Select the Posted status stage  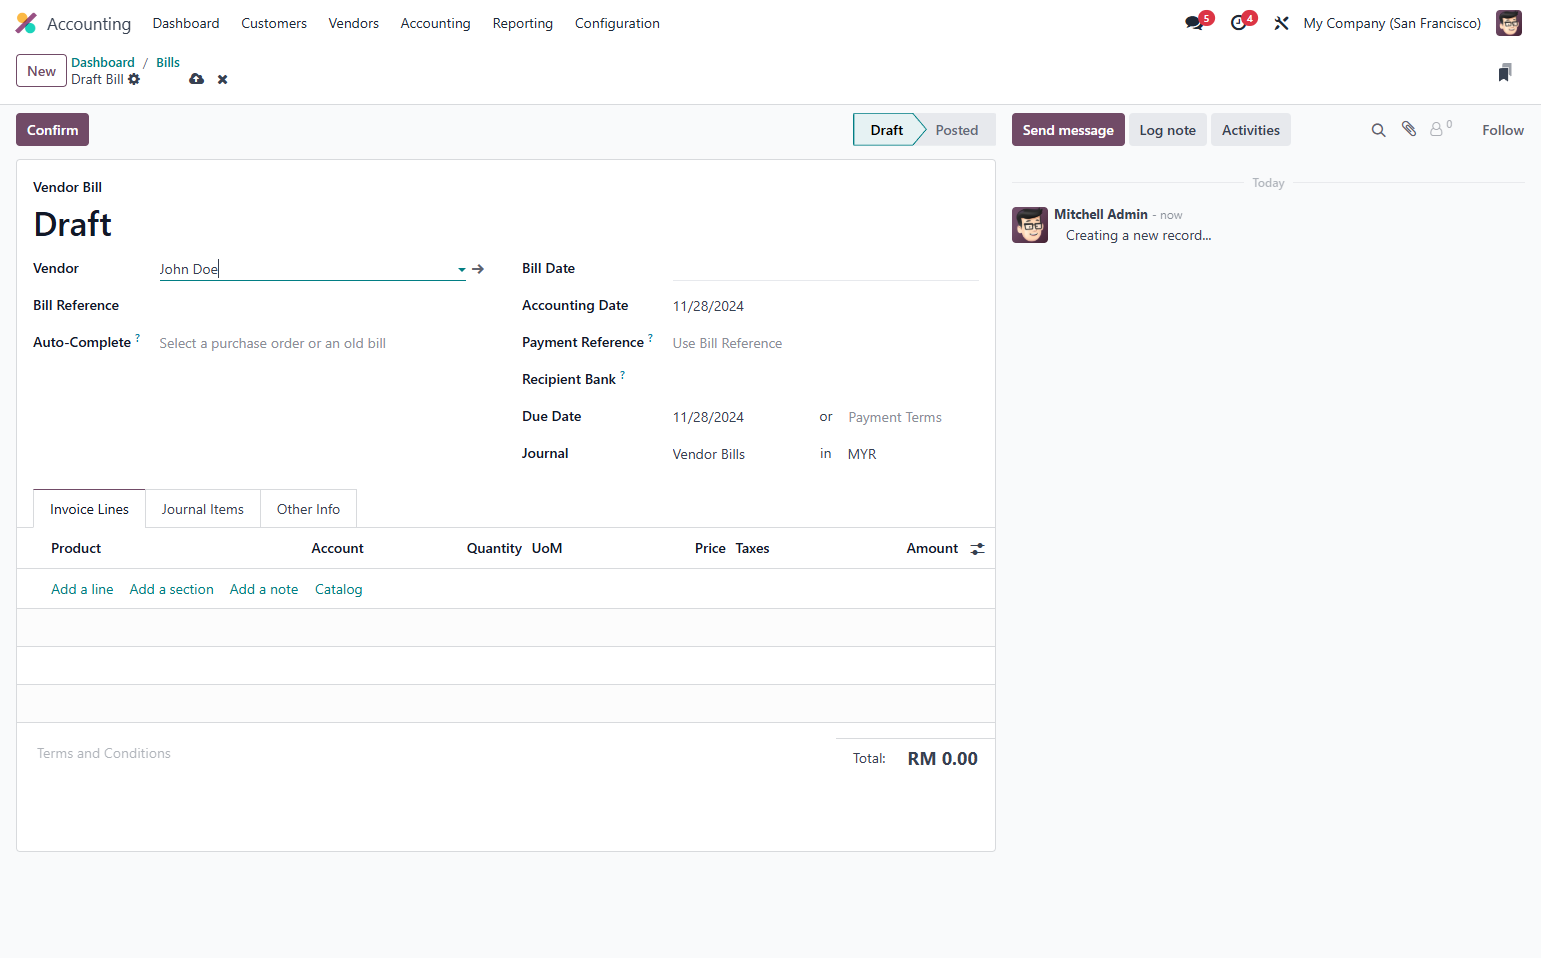956,130
